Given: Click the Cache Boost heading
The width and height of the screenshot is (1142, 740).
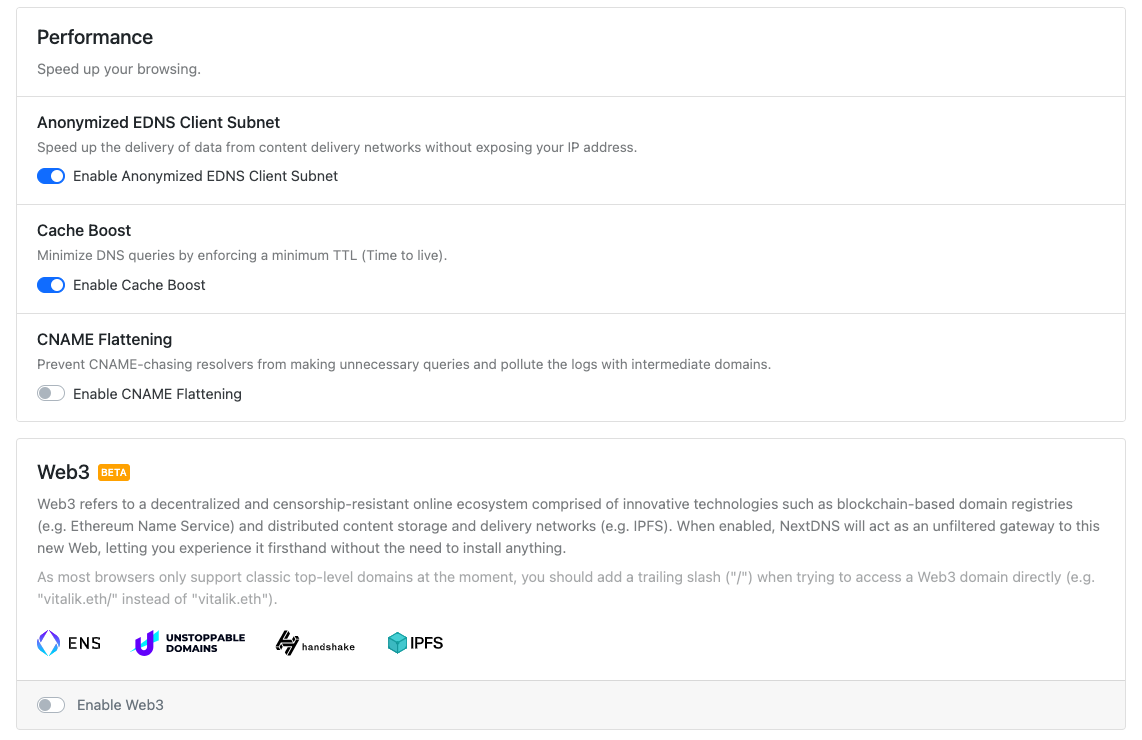Looking at the screenshot, I should click(x=84, y=230).
